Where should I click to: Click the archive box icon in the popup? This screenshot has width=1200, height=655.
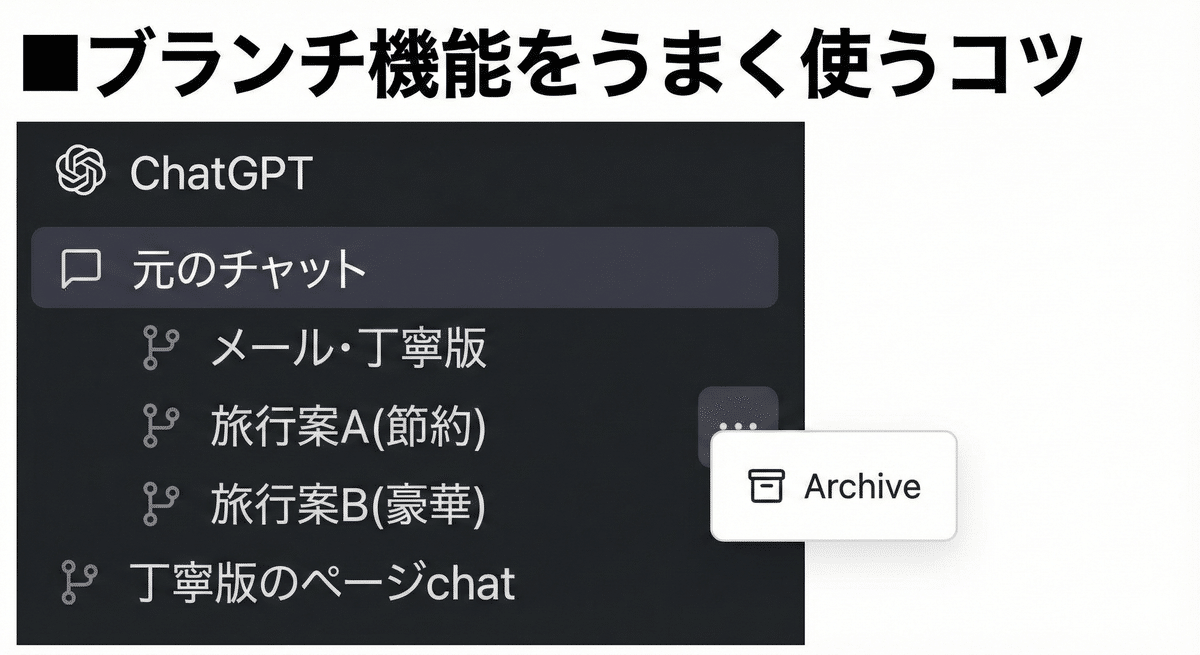(x=765, y=488)
